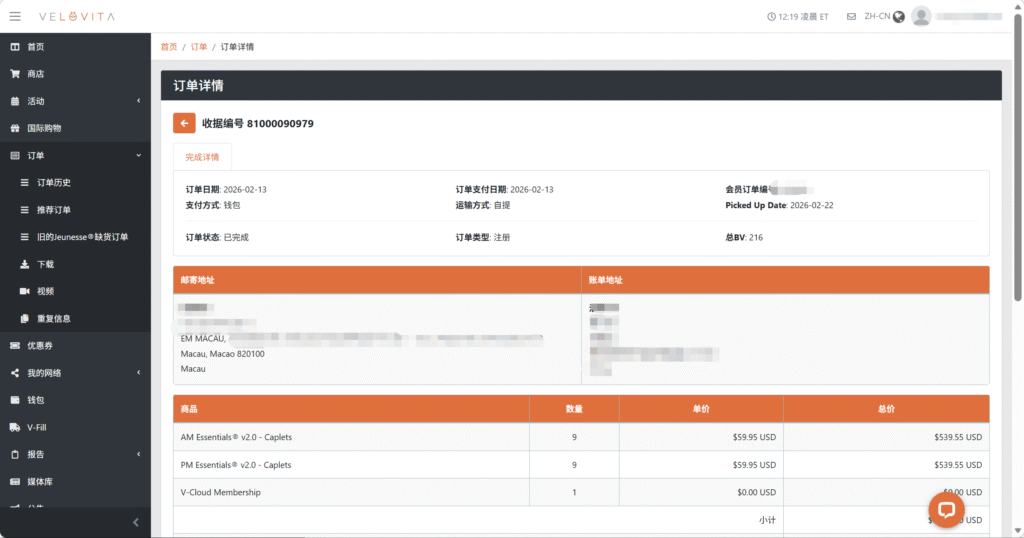The image size is (1024, 538).
Task: Click the 订单类型: 注册 text
Action: (483, 238)
